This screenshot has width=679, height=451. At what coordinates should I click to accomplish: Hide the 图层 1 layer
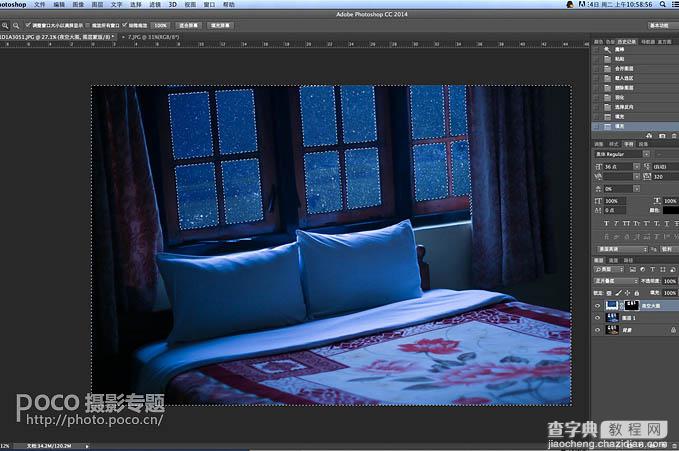coord(598,318)
